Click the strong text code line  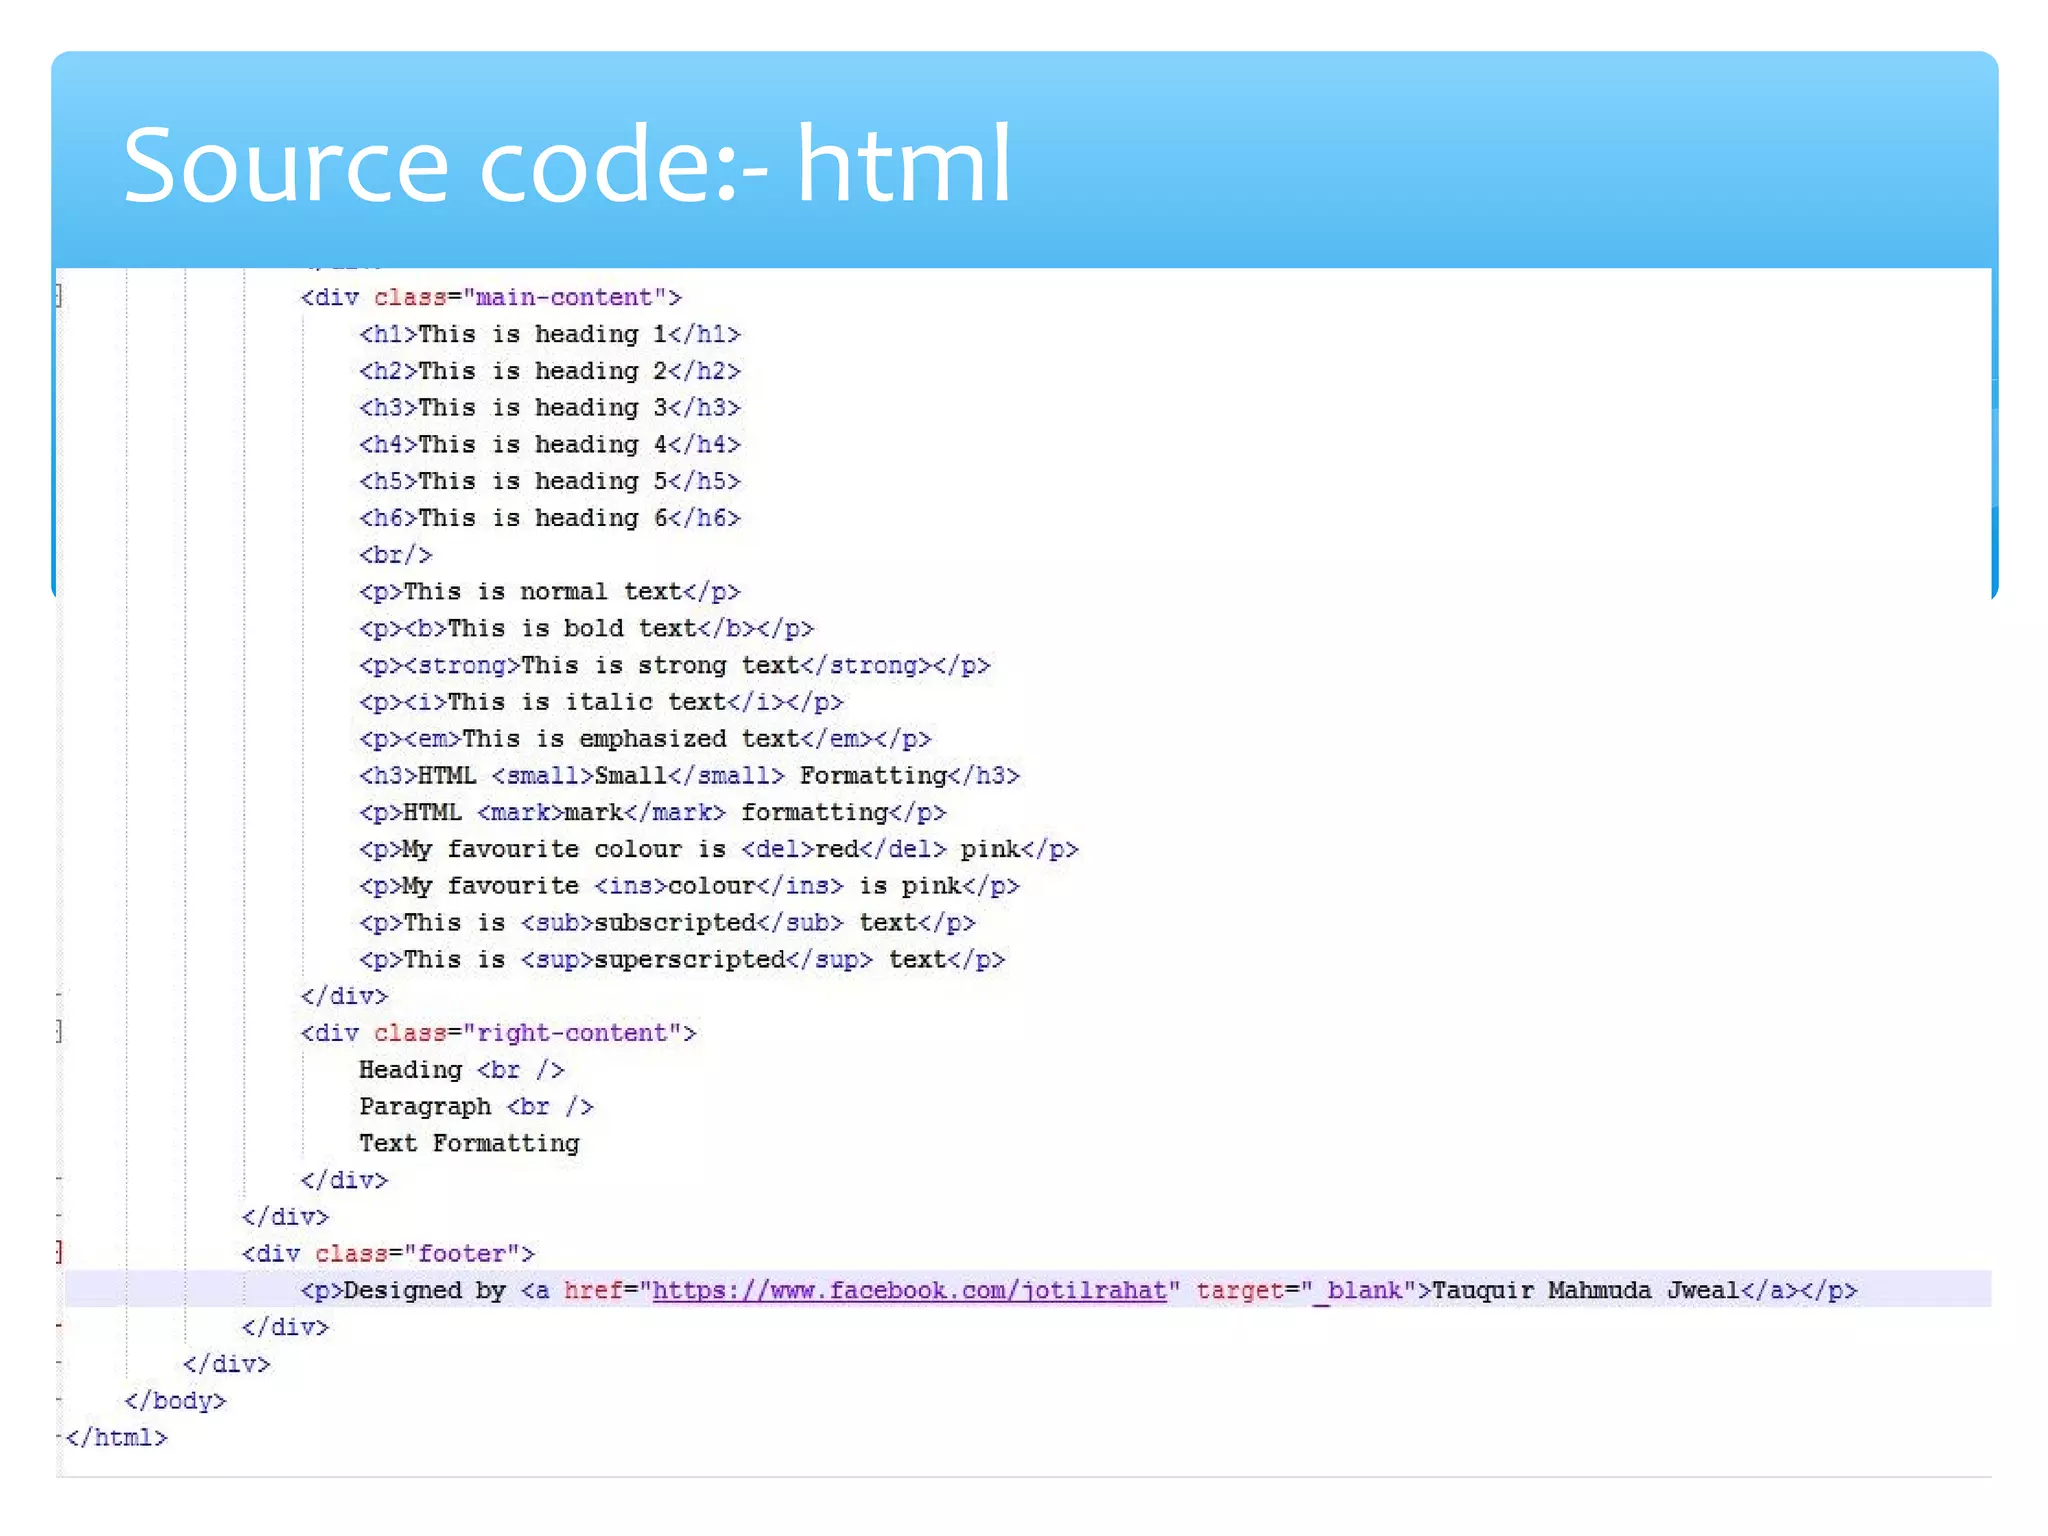(674, 665)
